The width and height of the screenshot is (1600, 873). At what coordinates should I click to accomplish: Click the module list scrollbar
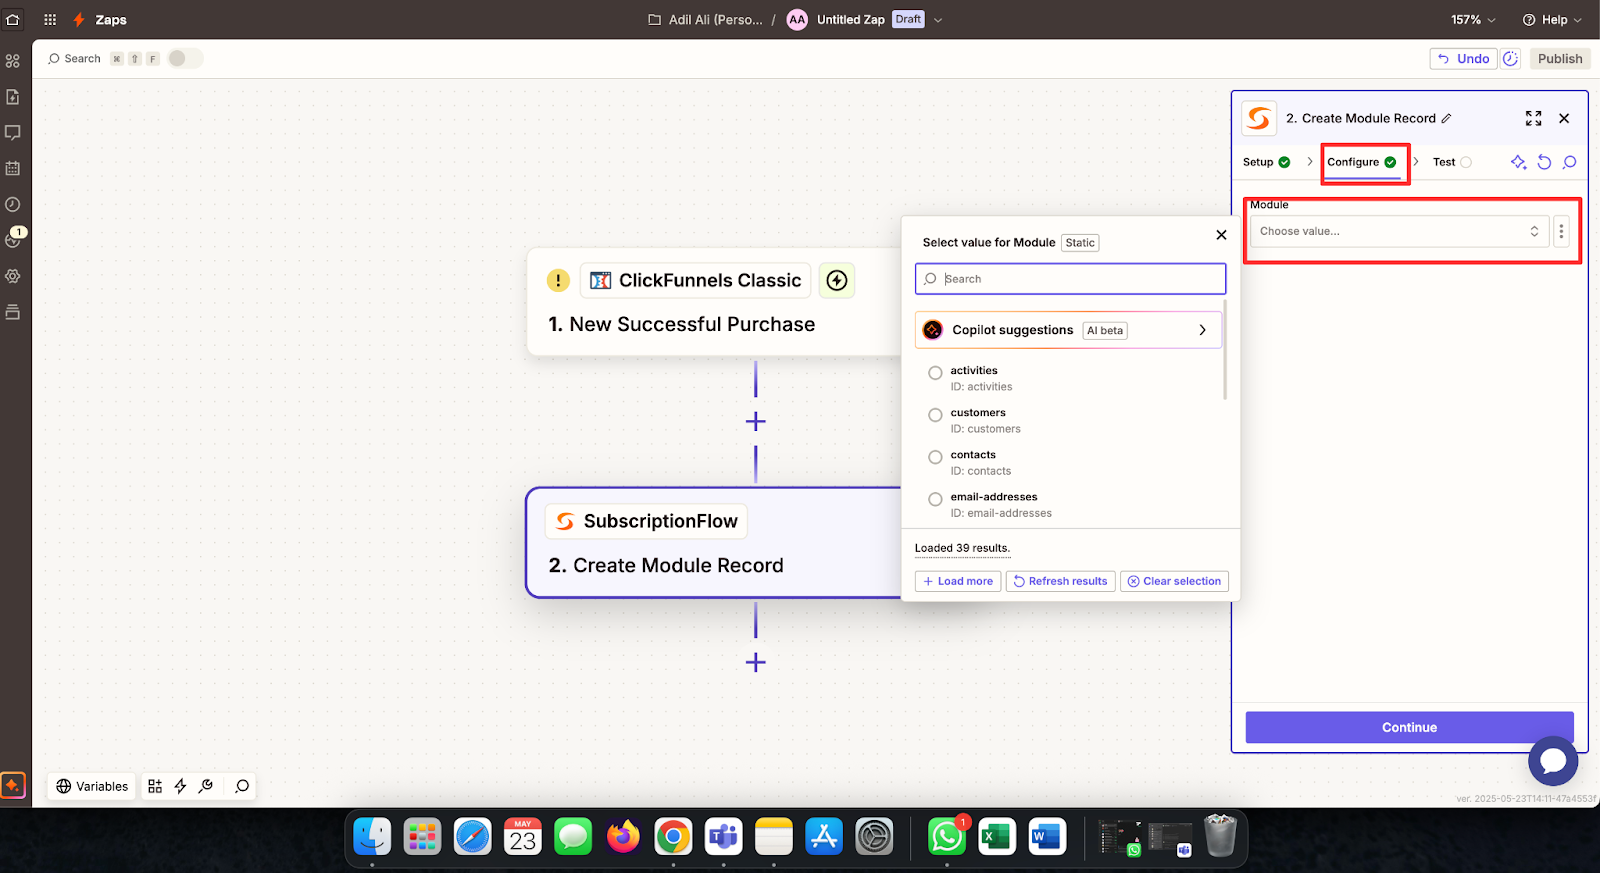coord(1225,350)
